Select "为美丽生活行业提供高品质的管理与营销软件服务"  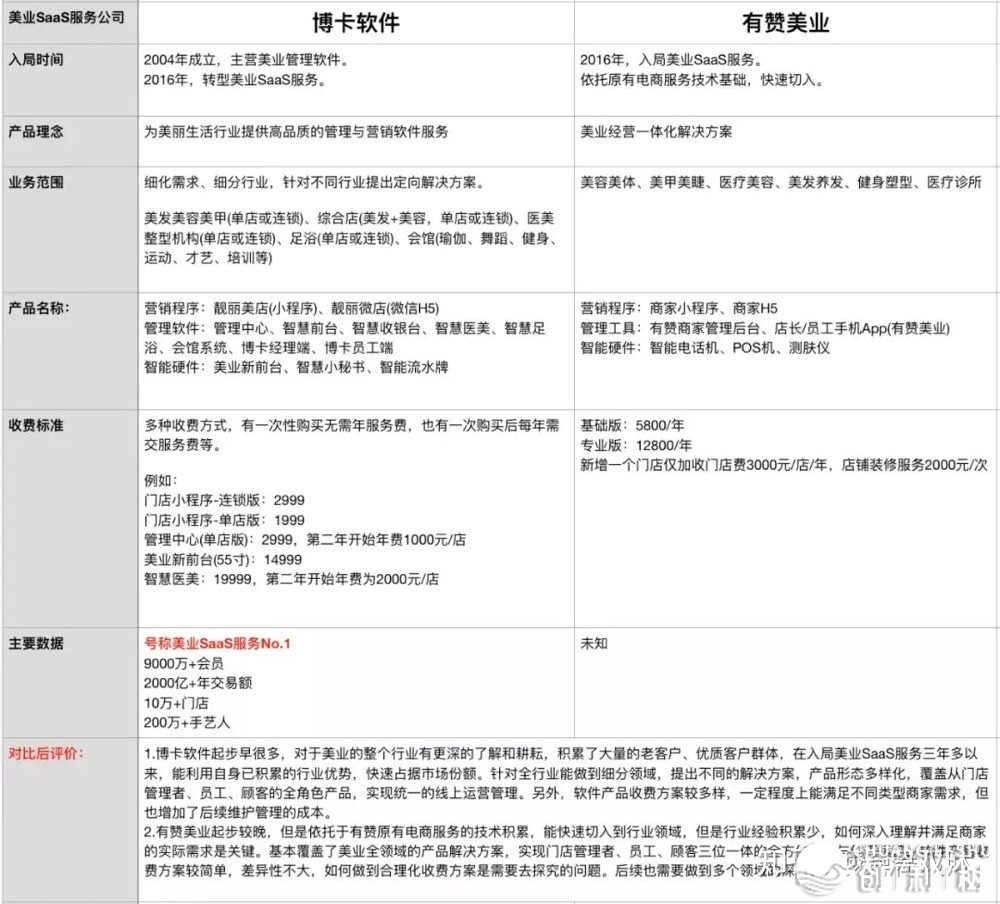point(296,132)
